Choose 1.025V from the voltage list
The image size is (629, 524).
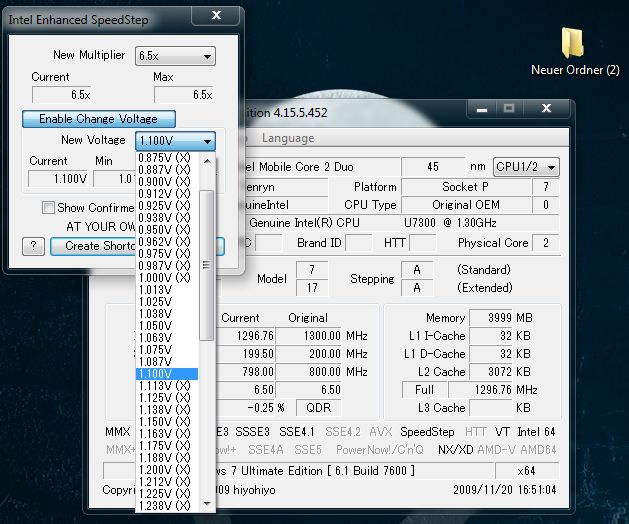pyautogui.click(x=167, y=302)
